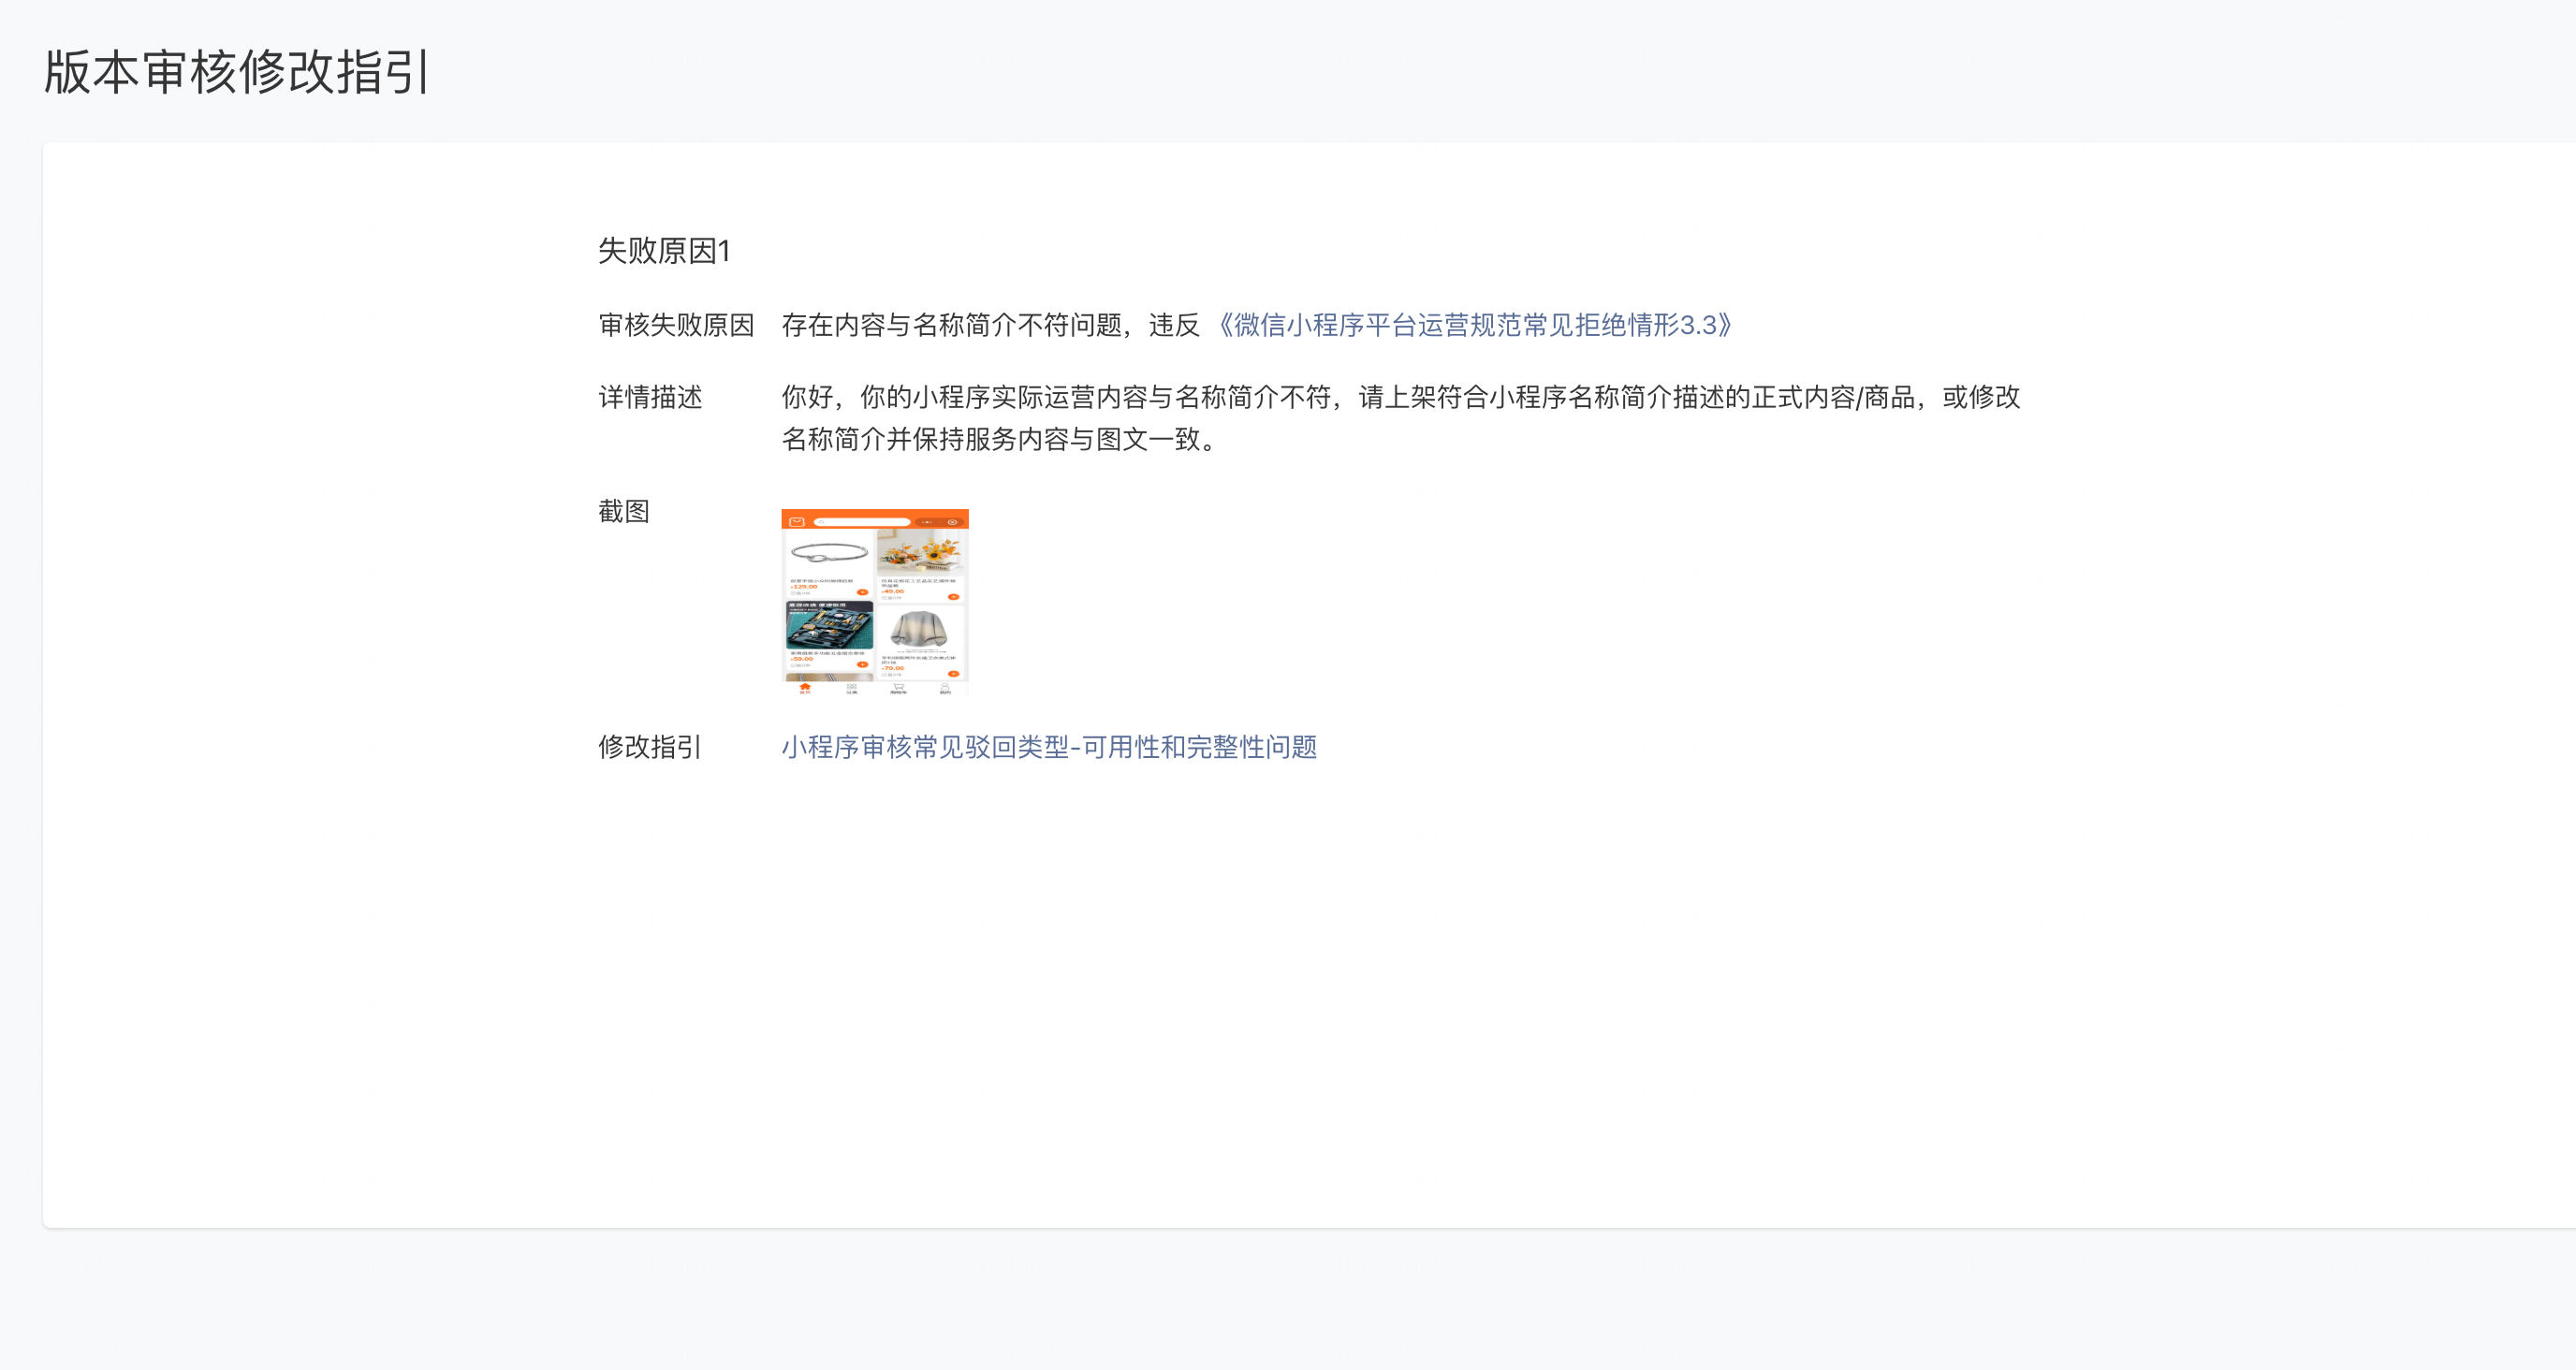The height and width of the screenshot is (1370, 2576).
Task: Click the gray sweater product image
Action: [x=919, y=629]
